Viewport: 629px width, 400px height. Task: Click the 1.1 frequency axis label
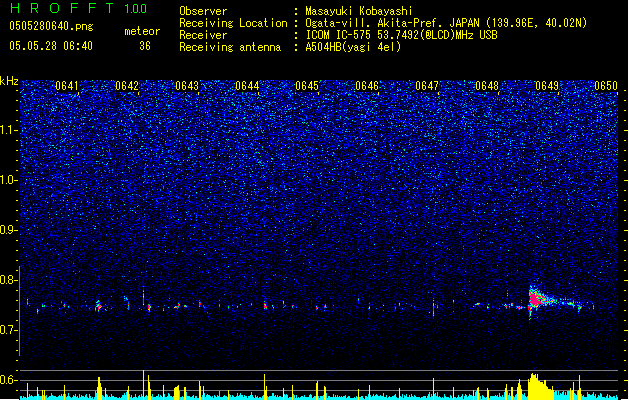(x=9, y=130)
